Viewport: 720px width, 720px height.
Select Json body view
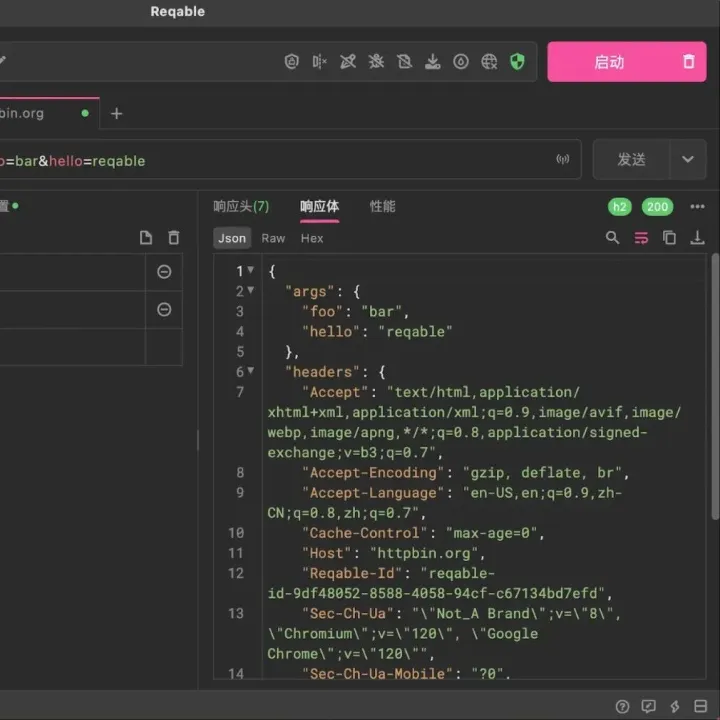(x=232, y=238)
